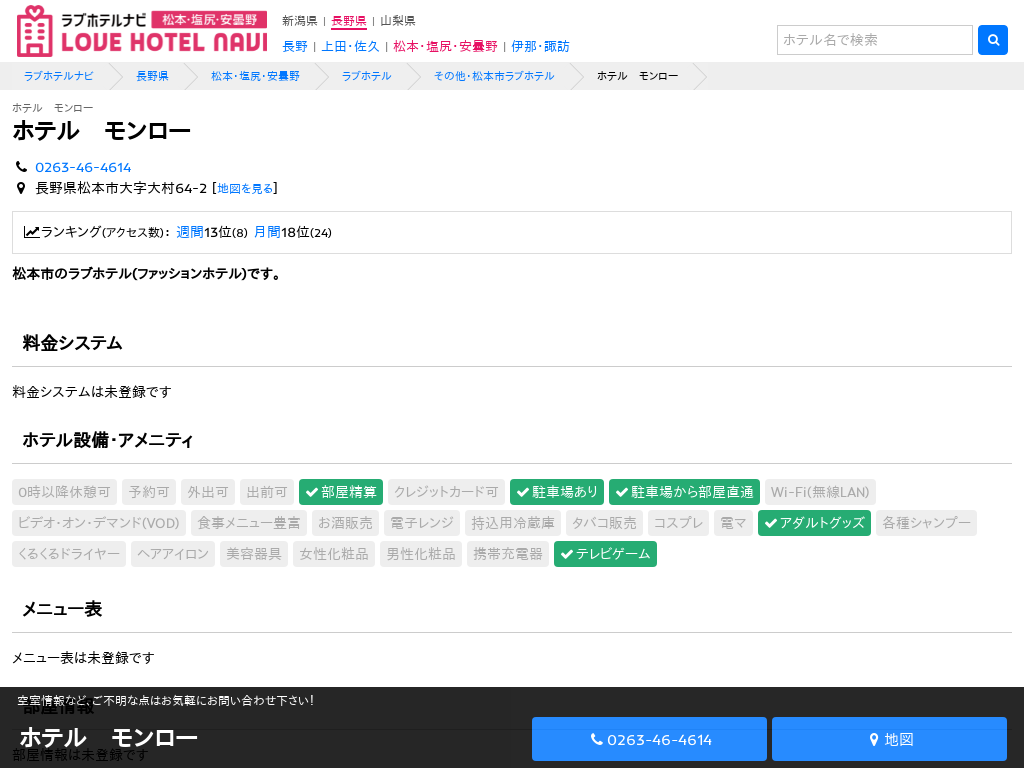Click the checked 部屋精算 amenity tag
Image resolution: width=1024 pixels, height=768 pixels.
341,492
